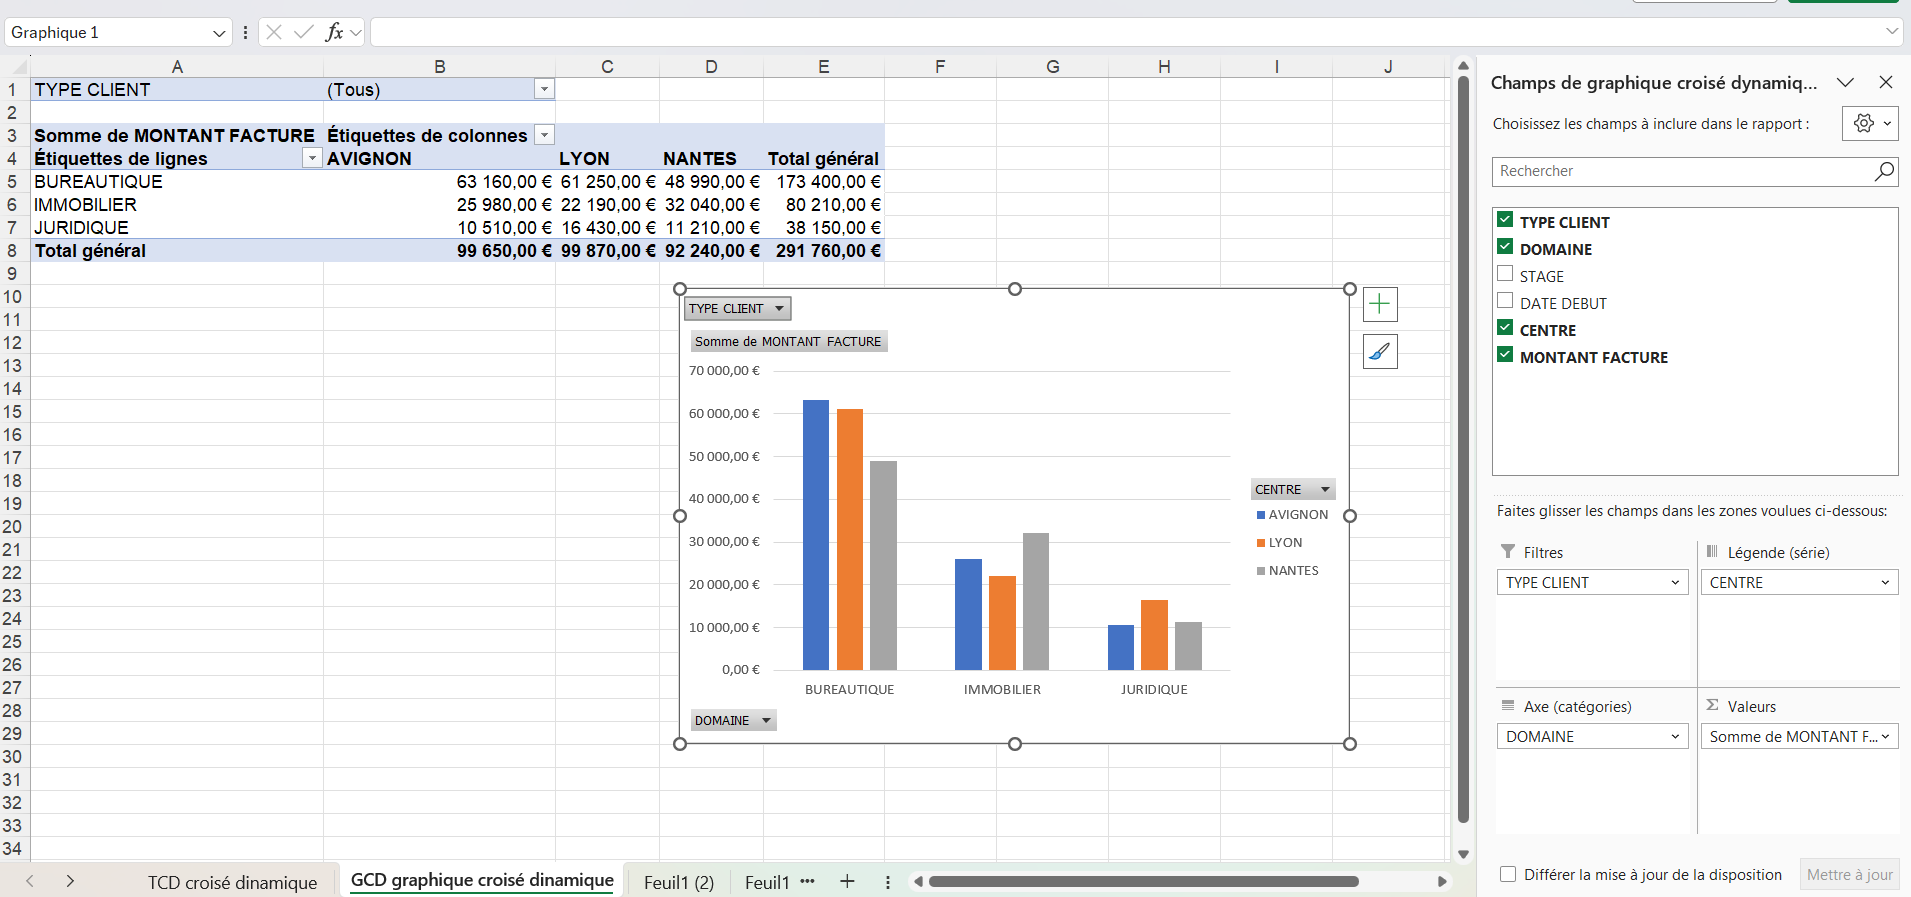This screenshot has width=1911, height=897.
Task: Click the horizontal scrollbar thumb
Action: [x=1143, y=881]
